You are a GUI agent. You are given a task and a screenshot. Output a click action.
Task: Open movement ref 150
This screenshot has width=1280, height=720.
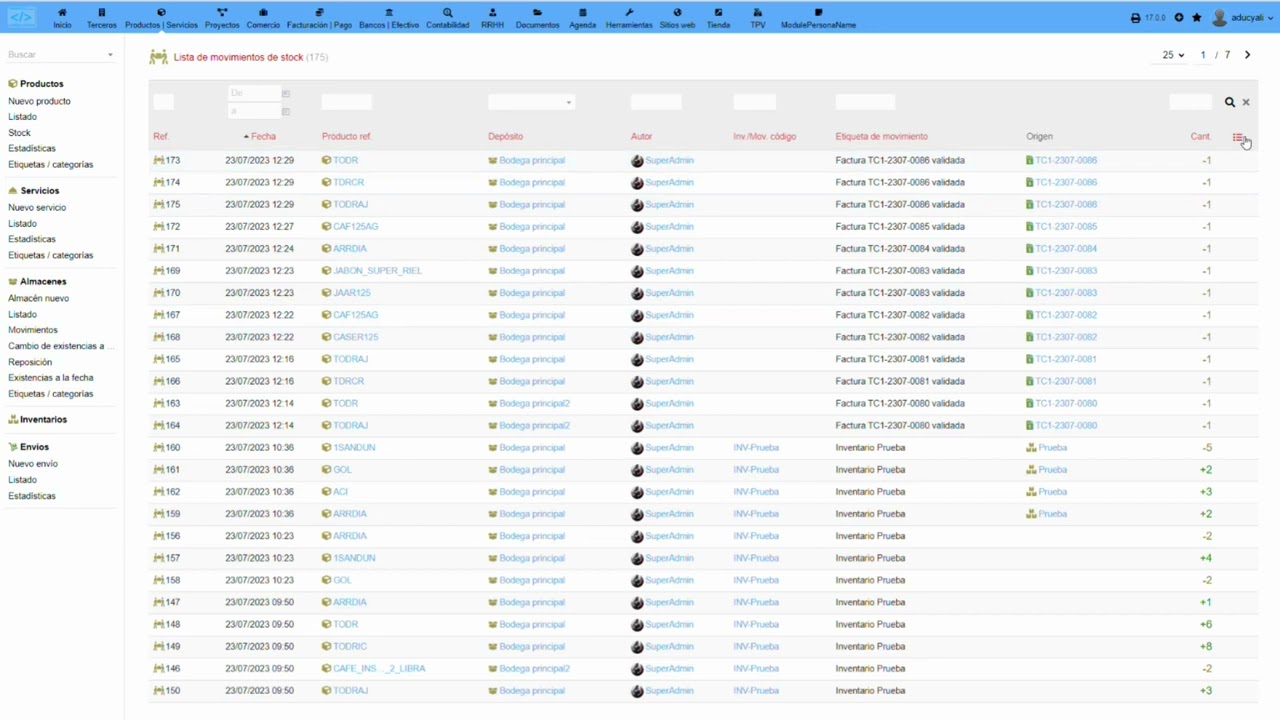(x=167, y=691)
